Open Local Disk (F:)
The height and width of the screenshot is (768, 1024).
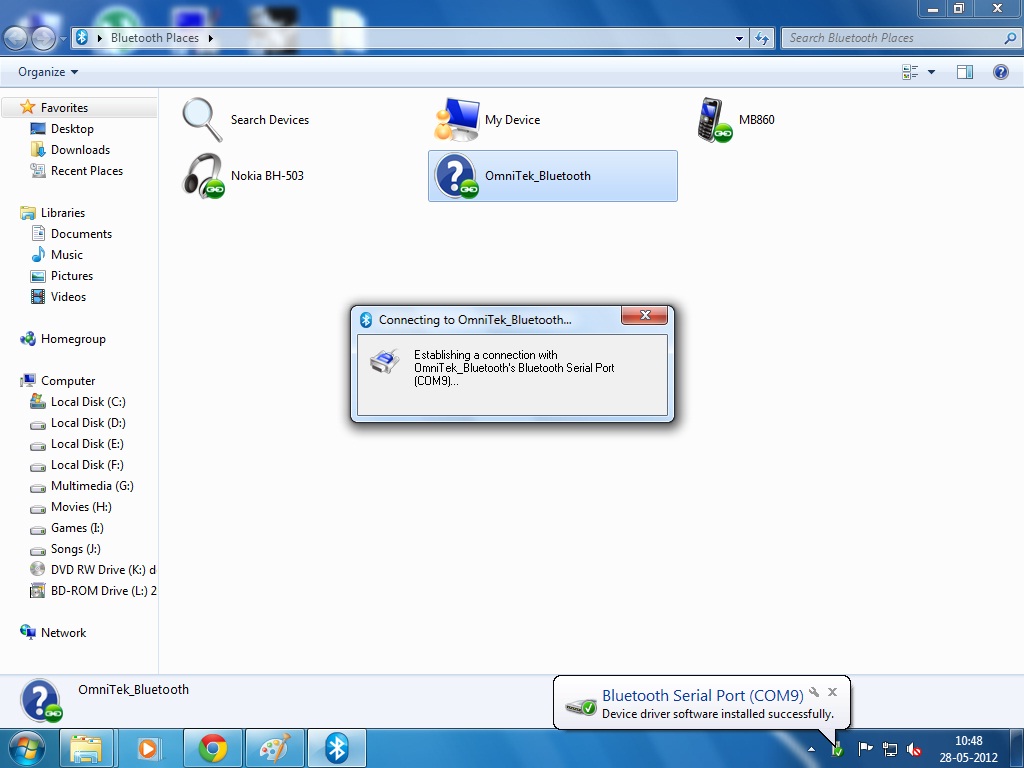tap(87, 464)
